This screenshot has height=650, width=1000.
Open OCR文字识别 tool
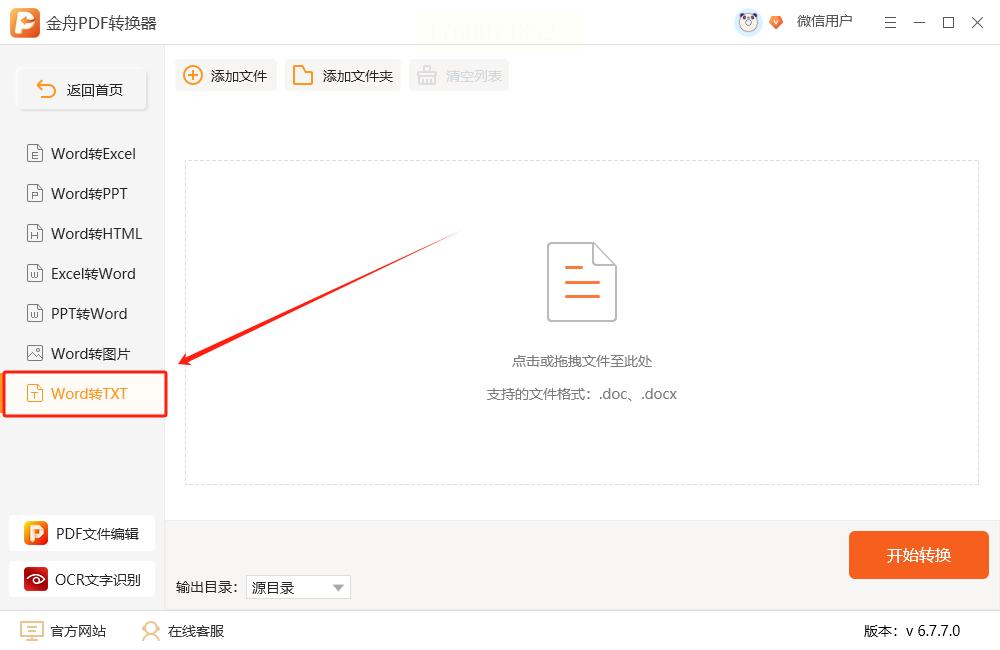click(82, 579)
